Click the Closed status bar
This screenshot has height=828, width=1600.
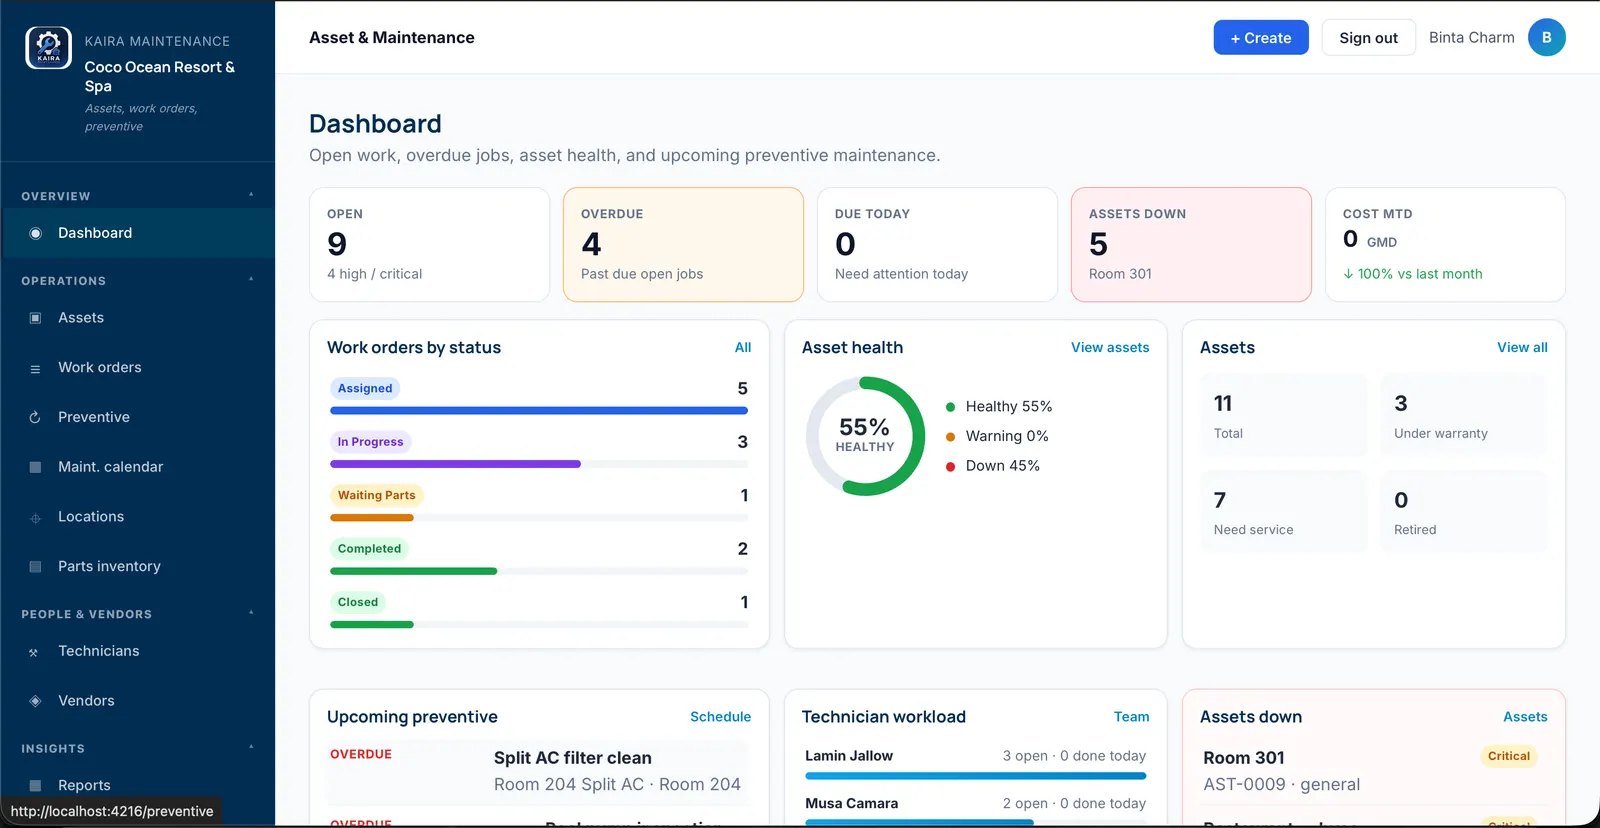click(x=539, y=625)
